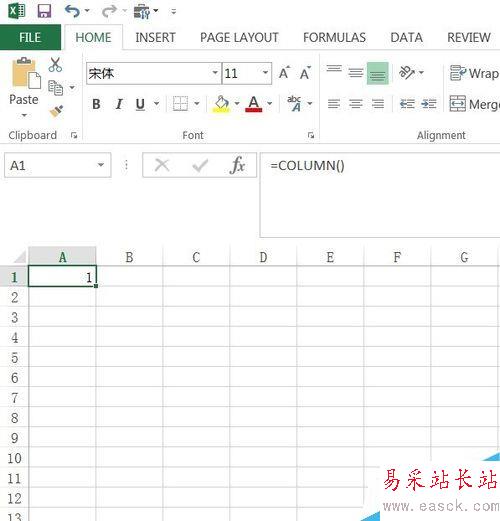This screenshot has height=521, width=500.
Task: Increase font size with larger A
Action: 284,73
